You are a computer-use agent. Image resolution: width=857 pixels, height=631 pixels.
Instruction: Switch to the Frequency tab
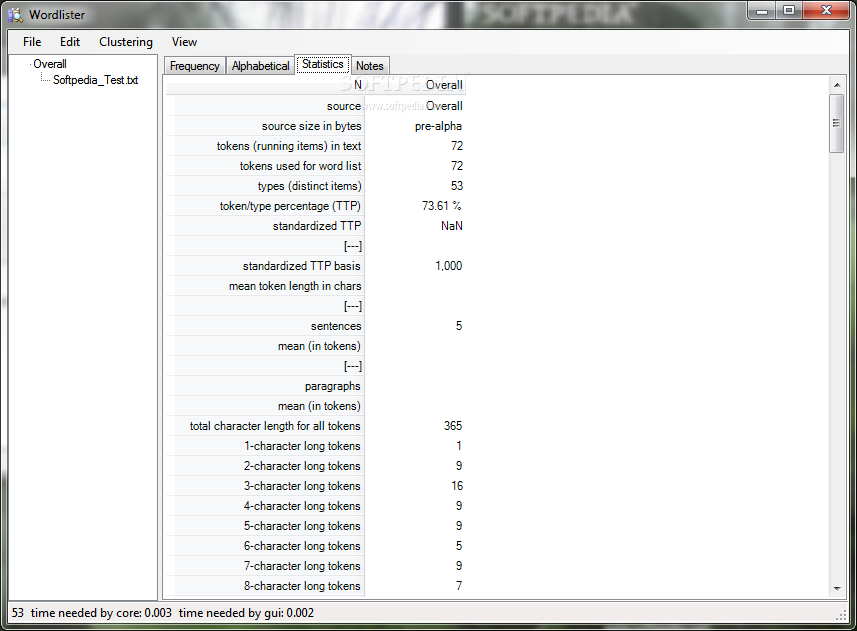pyautogui.click(x=195, y=66)
